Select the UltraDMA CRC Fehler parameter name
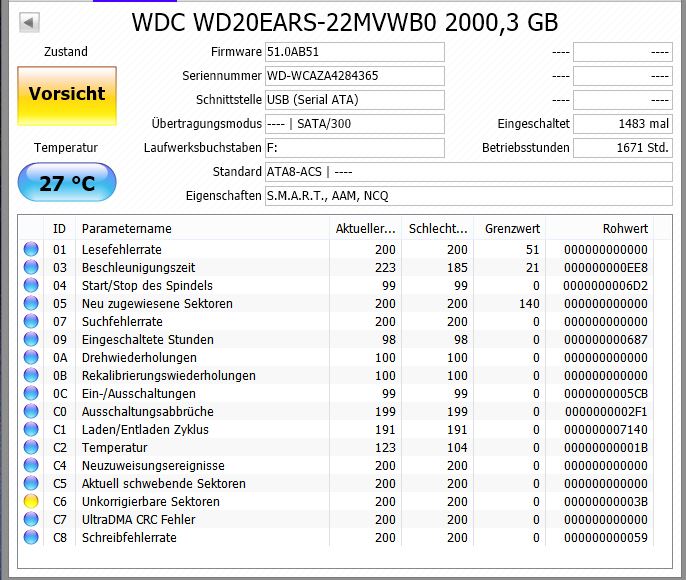The width and height of the screenshot is (686, 580). click(138, 520)
